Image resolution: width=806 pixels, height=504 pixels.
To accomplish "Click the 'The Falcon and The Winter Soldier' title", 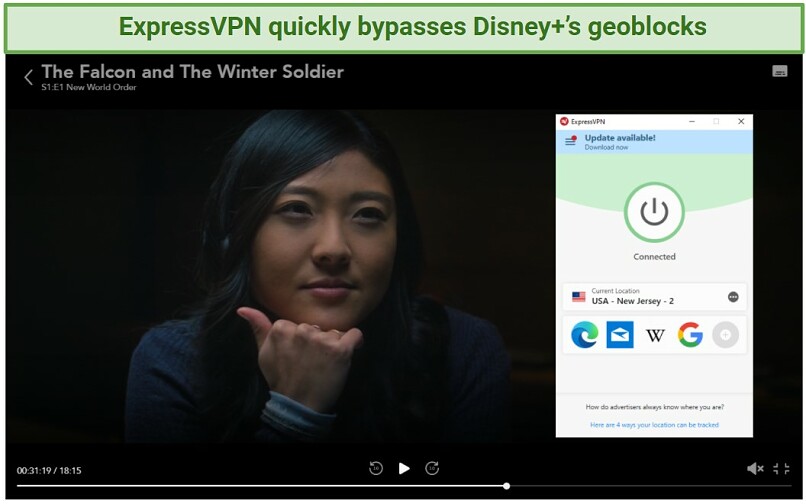I will point(192,71).
